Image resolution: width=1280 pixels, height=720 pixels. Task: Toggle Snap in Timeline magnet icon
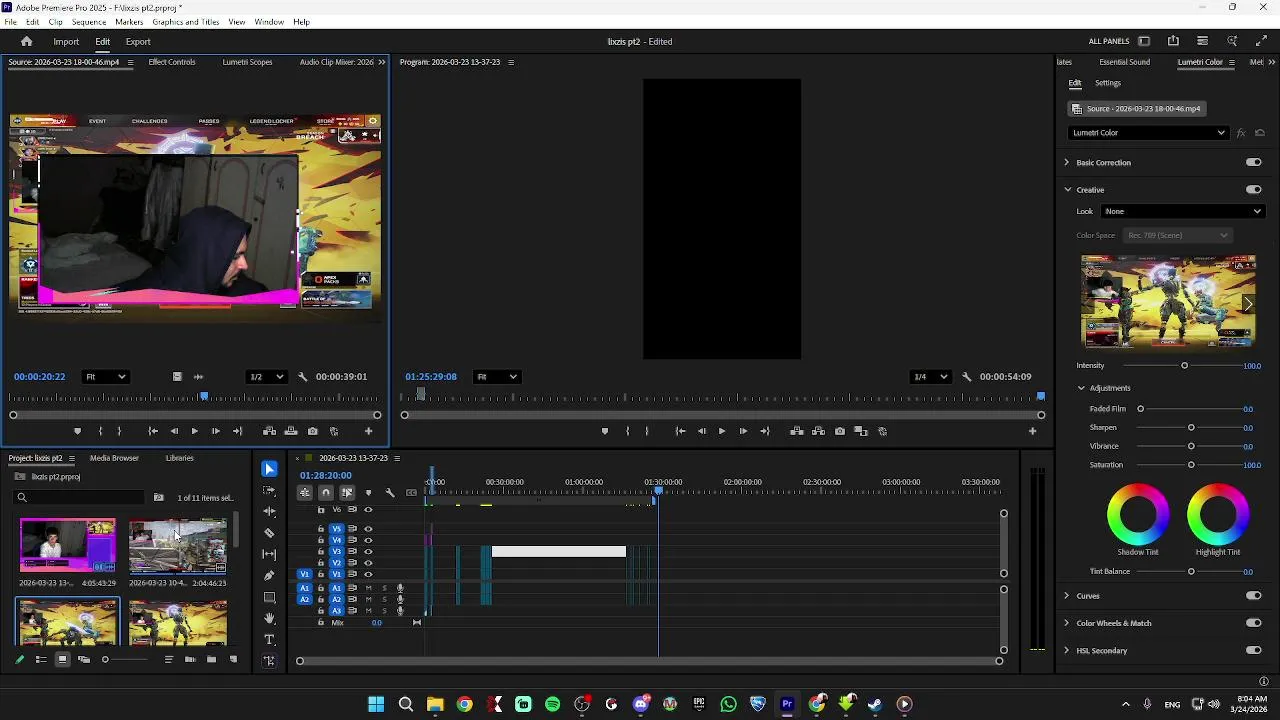(x=326, y=492)
